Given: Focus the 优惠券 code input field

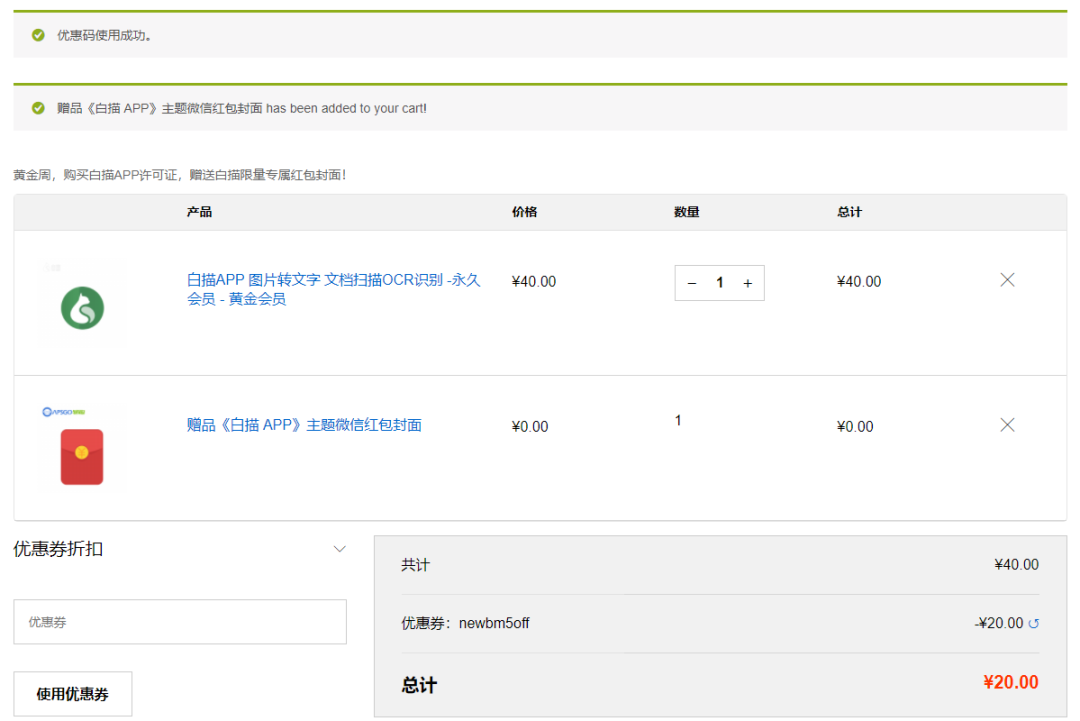Looking at the screenshot, I should click(180, 622).
